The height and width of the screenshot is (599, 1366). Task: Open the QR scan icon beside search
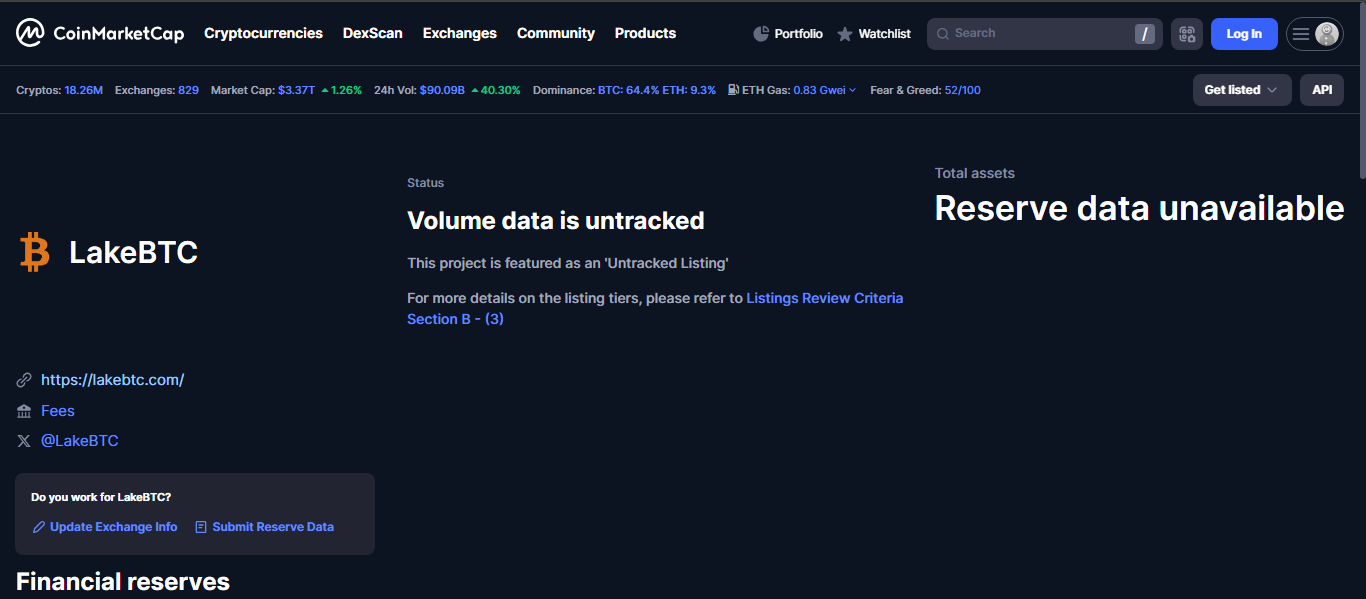tap(1187, 34)
